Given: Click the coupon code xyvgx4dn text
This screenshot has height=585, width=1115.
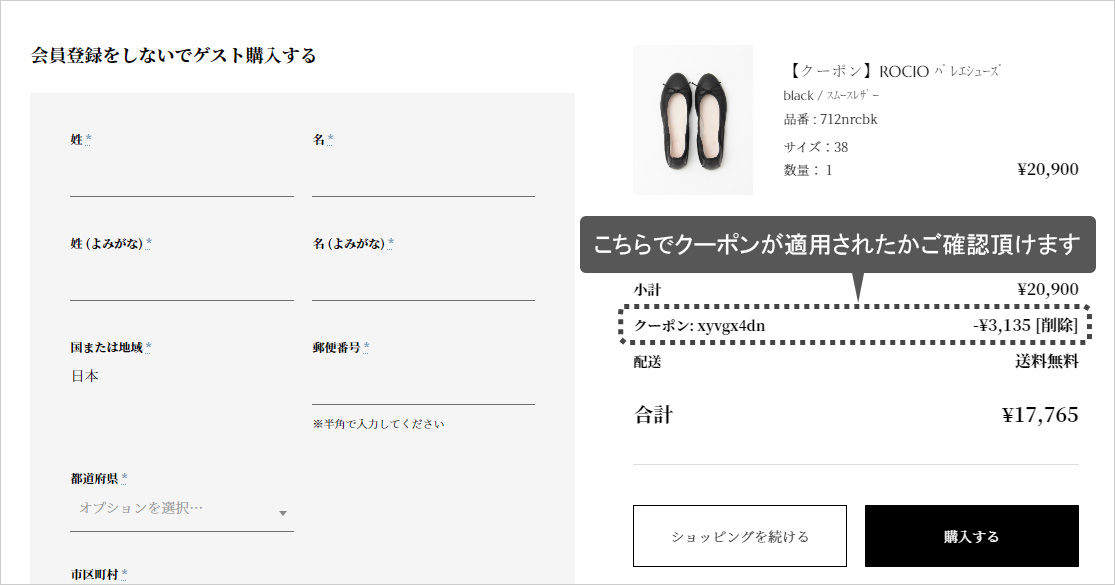Looking at the screenshot, I should pos(731,326).
